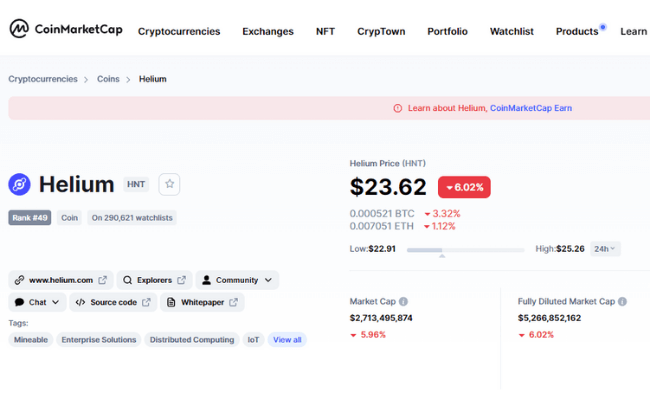
Task: Click Cryptocurrencies breadcrumb link
Action: (x=43, y=79)
